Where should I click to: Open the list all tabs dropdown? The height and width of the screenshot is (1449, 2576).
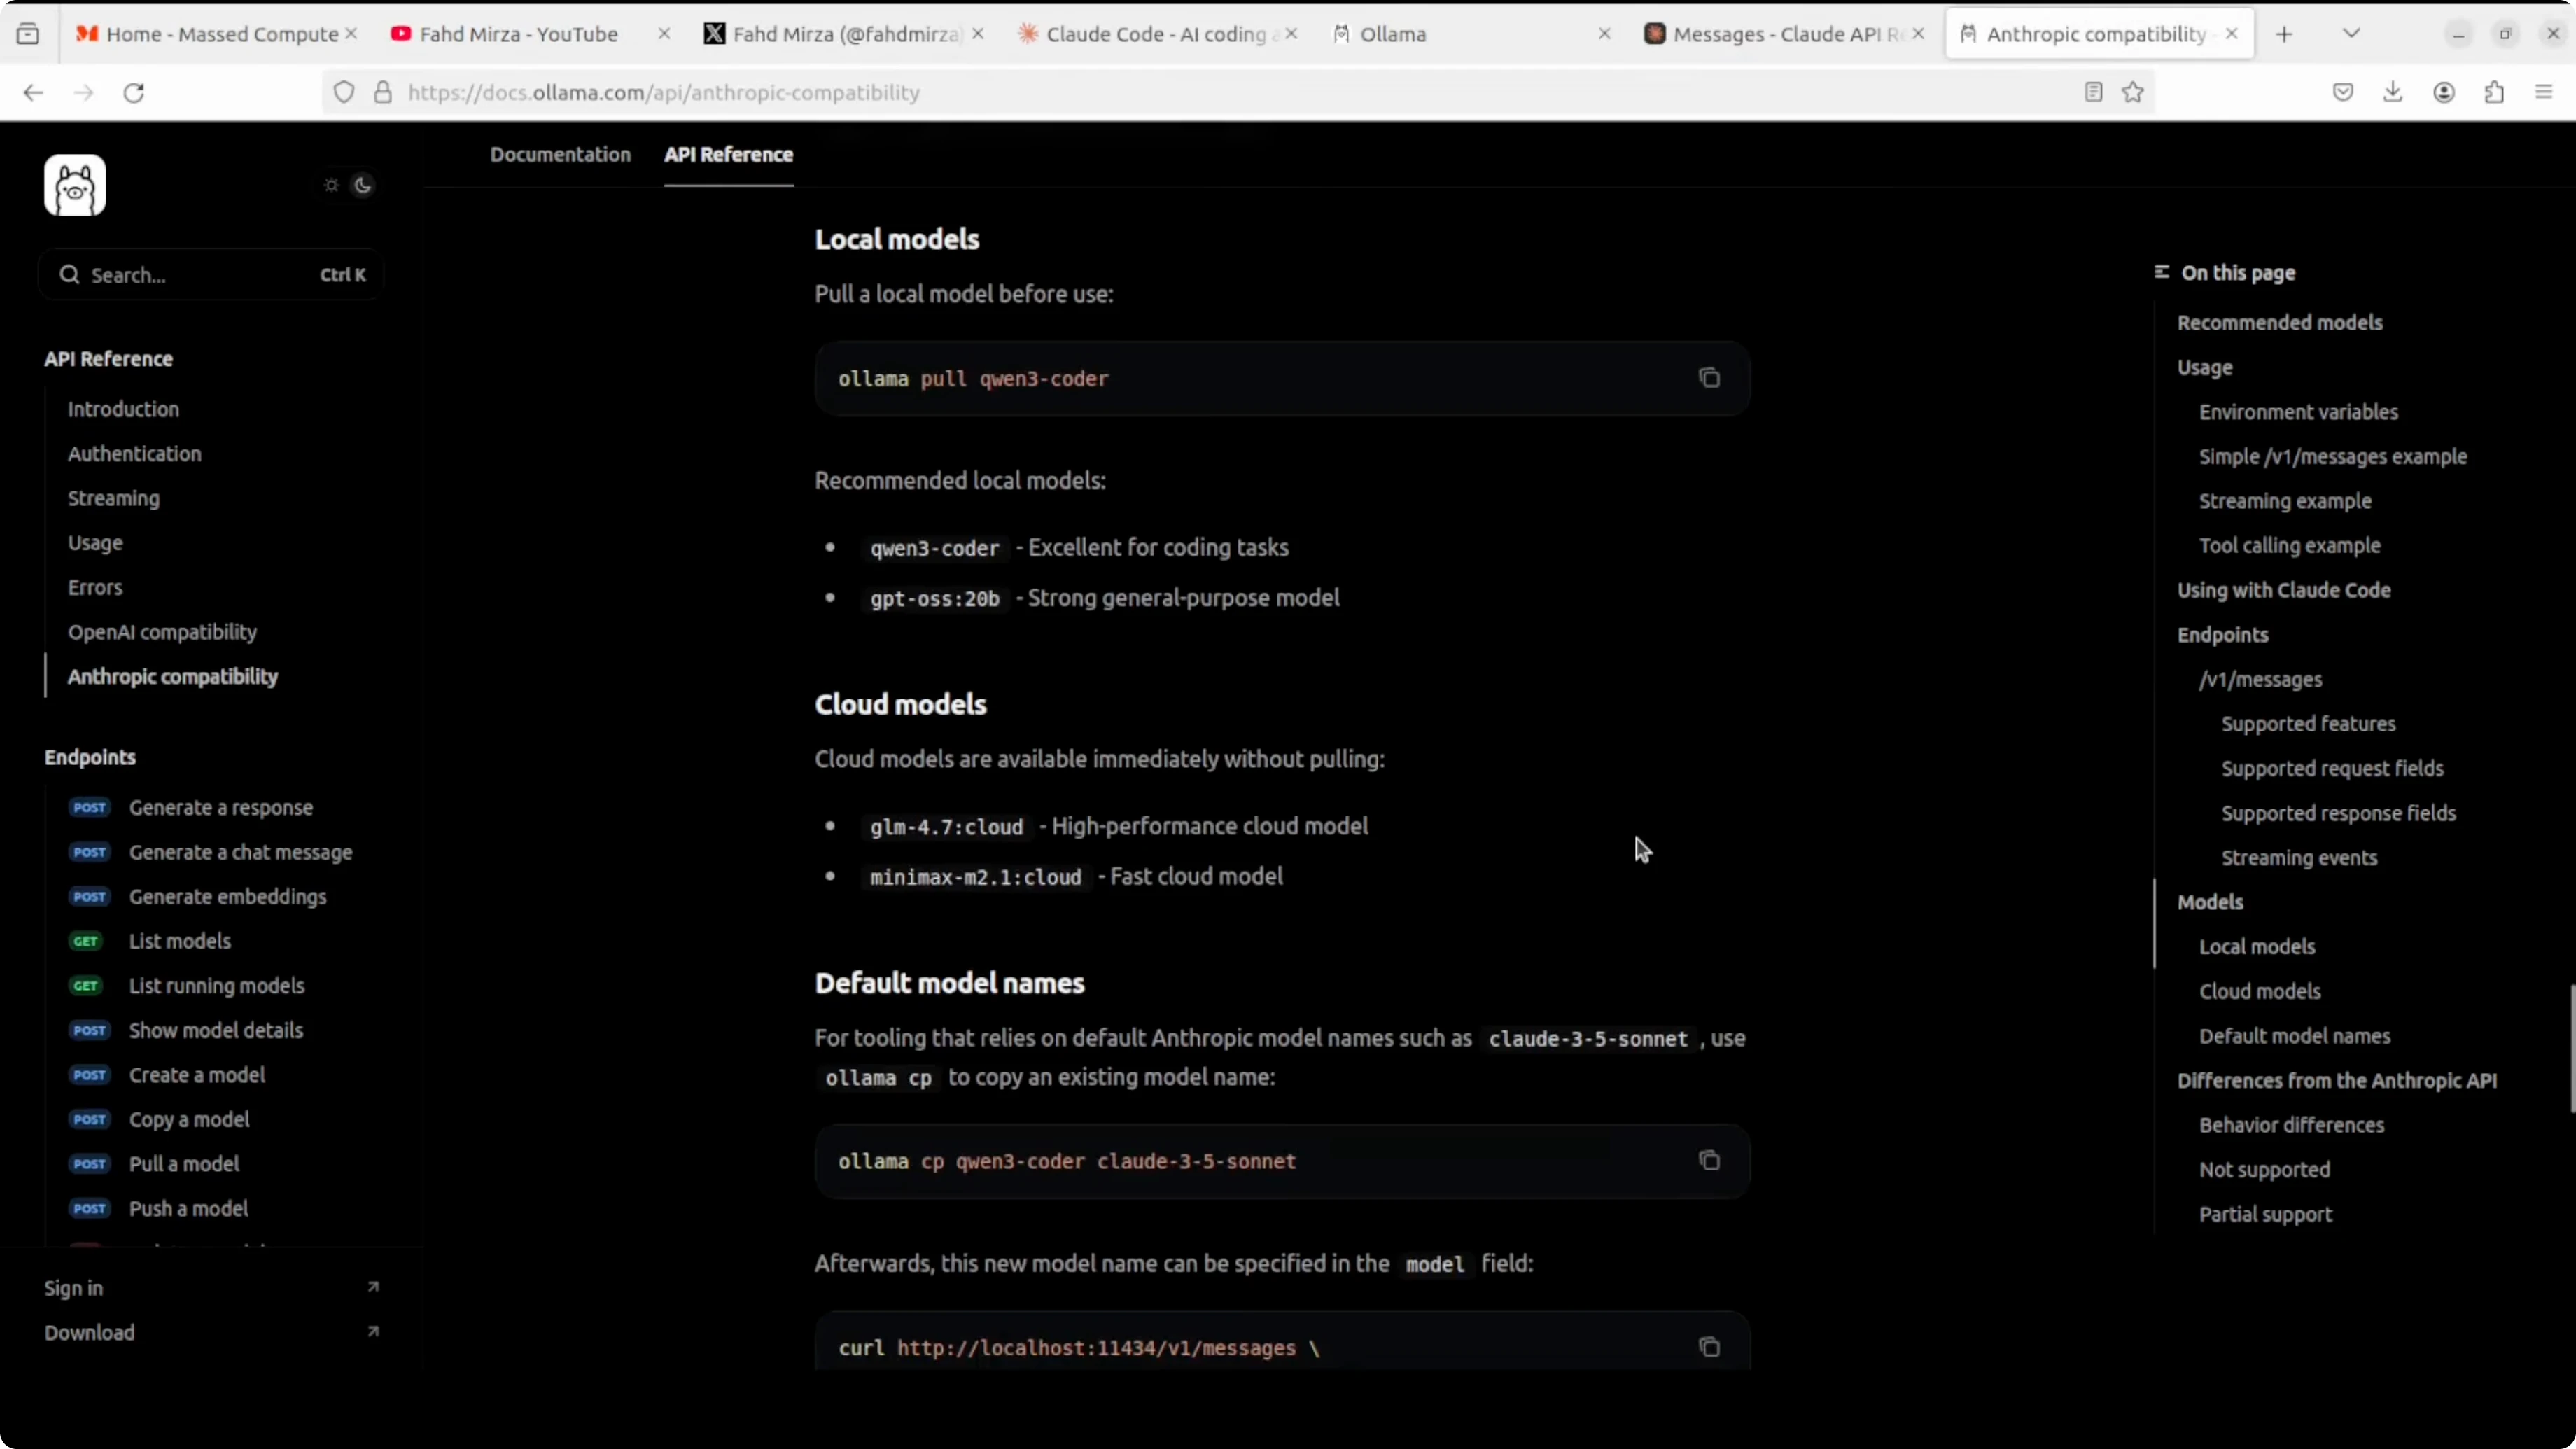2351,34
